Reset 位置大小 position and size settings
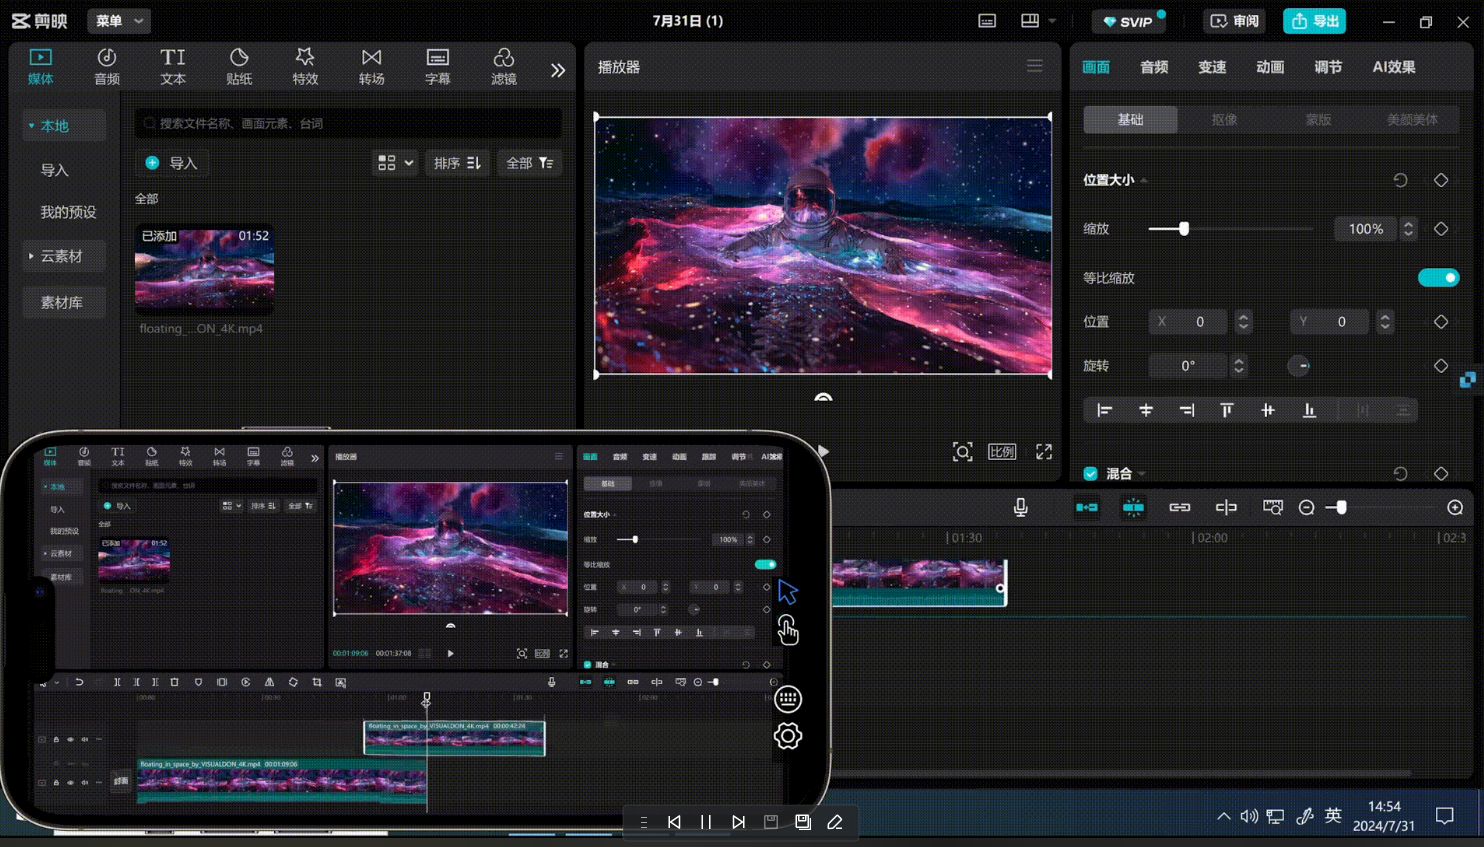Image resolution: width=1484 pixels, height=847 pixels. click(x=1400, y=180)
